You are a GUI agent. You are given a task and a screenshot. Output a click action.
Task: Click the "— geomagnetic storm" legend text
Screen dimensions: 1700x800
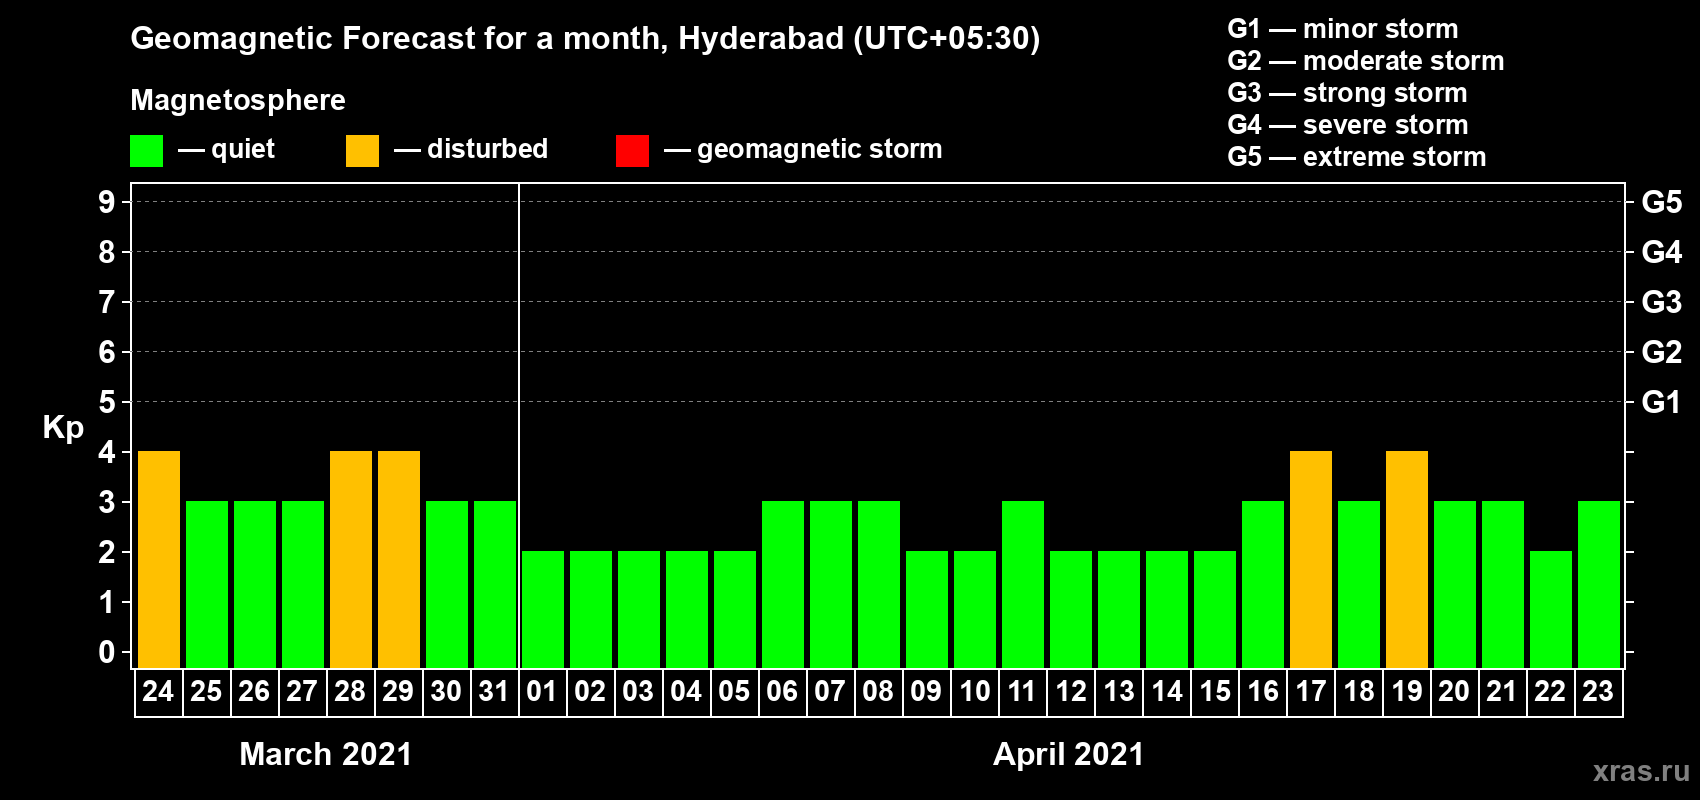803,150
